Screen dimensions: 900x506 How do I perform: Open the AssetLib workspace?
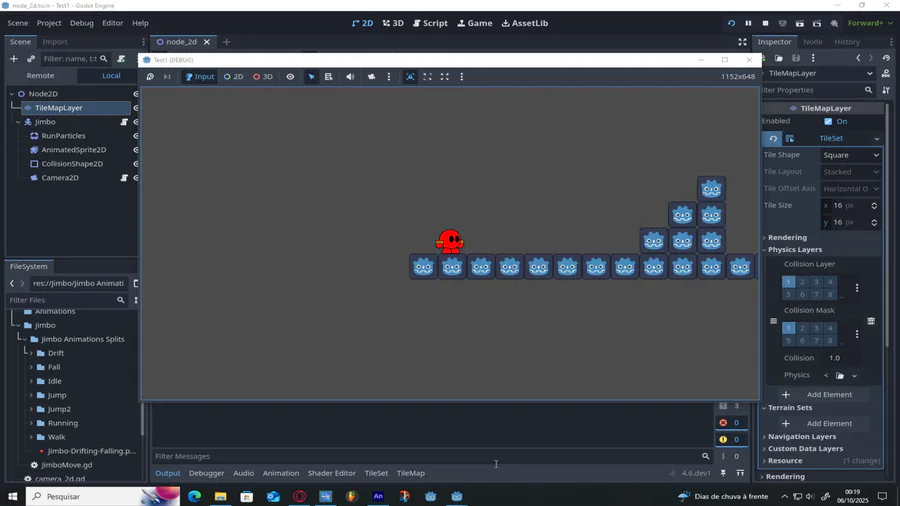(x=525, y=24)
